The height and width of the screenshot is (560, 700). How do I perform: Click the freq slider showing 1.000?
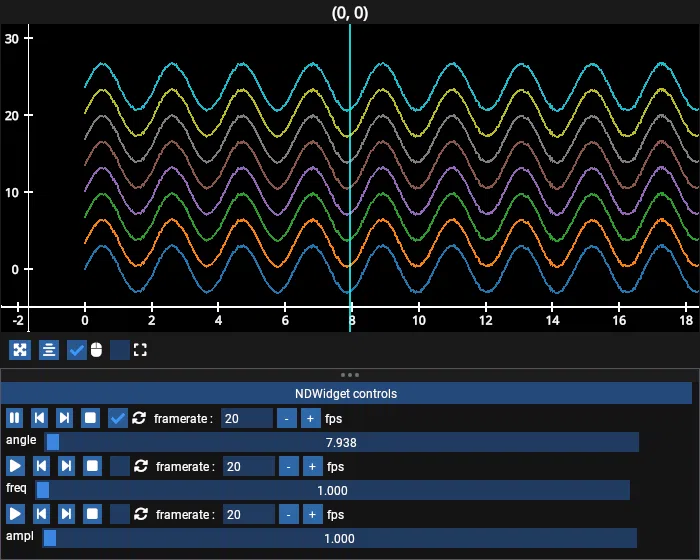pos(333,490)
